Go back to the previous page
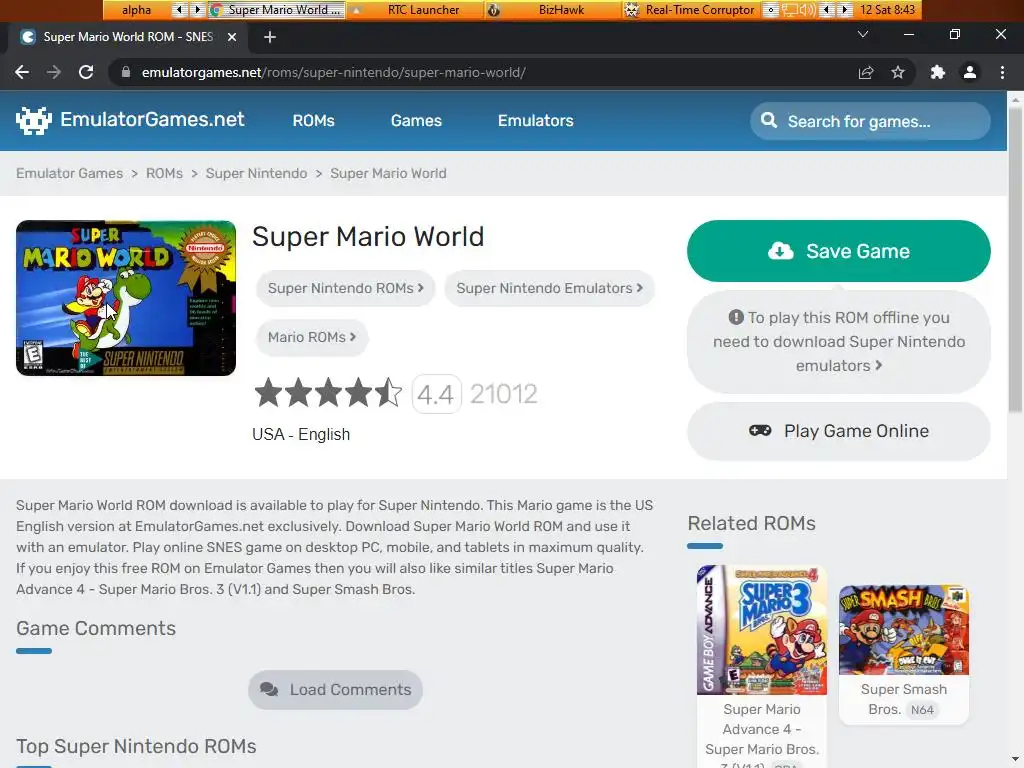The image size is (1024, 768). coord(22,72)
